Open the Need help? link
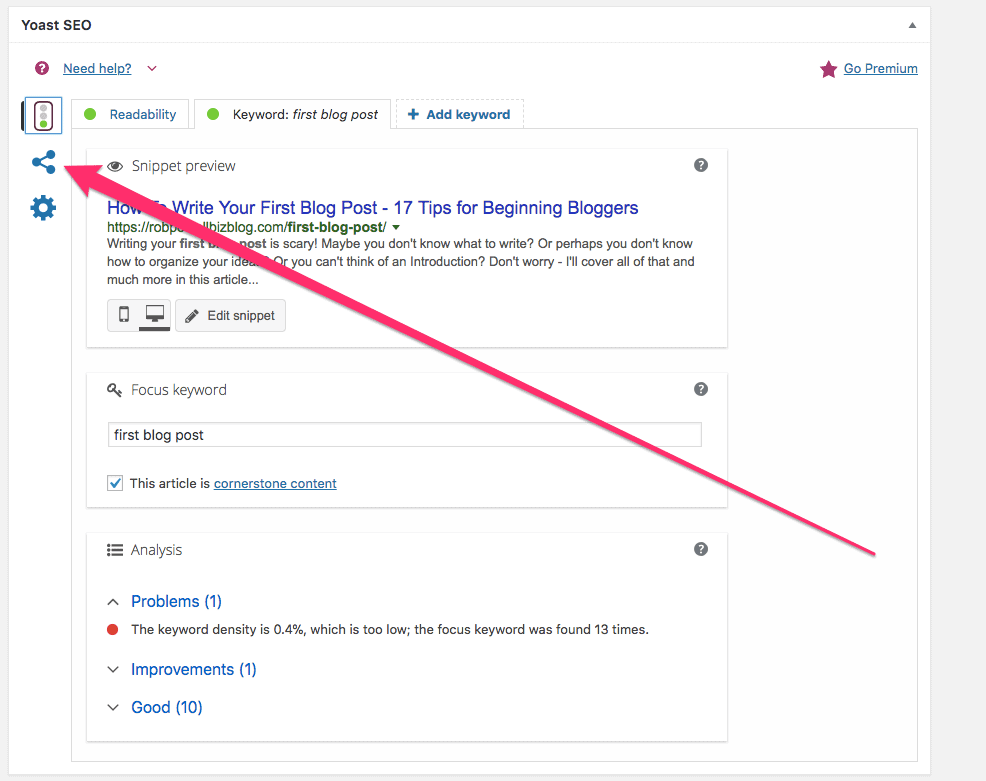986x781 pixels. (97, 68)
